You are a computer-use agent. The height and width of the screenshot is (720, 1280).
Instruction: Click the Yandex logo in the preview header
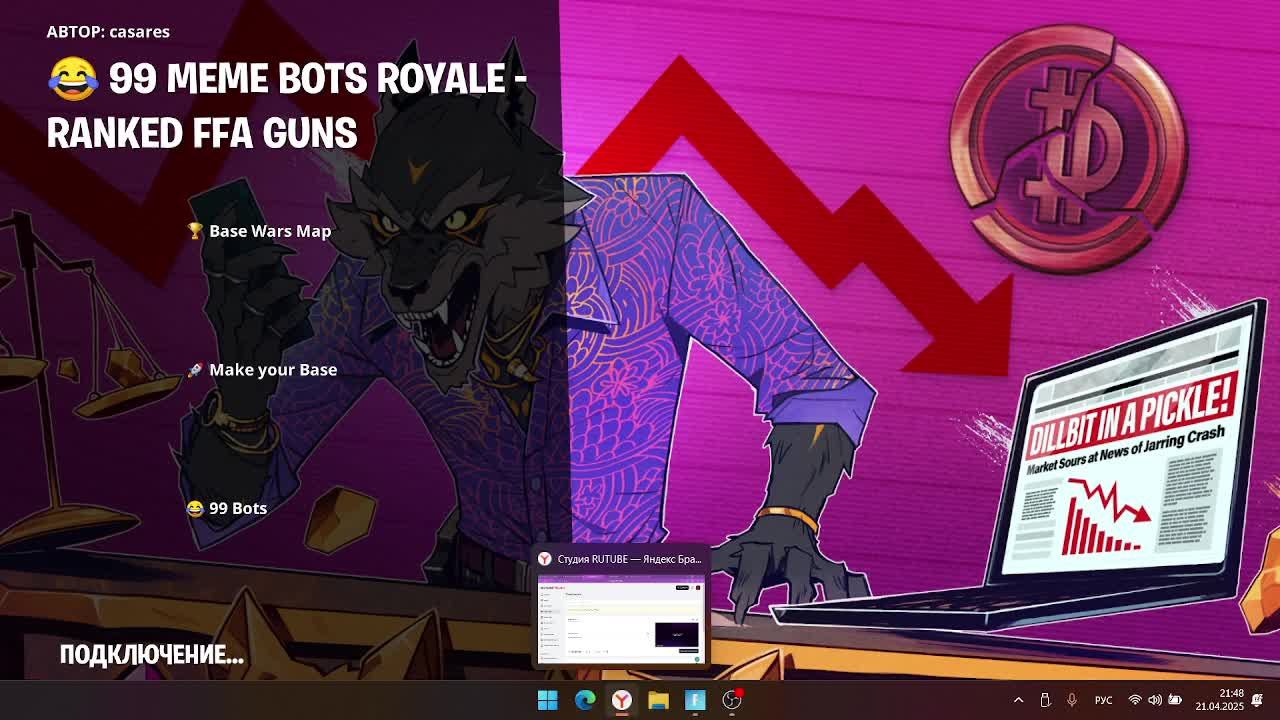tap(545, 559)
